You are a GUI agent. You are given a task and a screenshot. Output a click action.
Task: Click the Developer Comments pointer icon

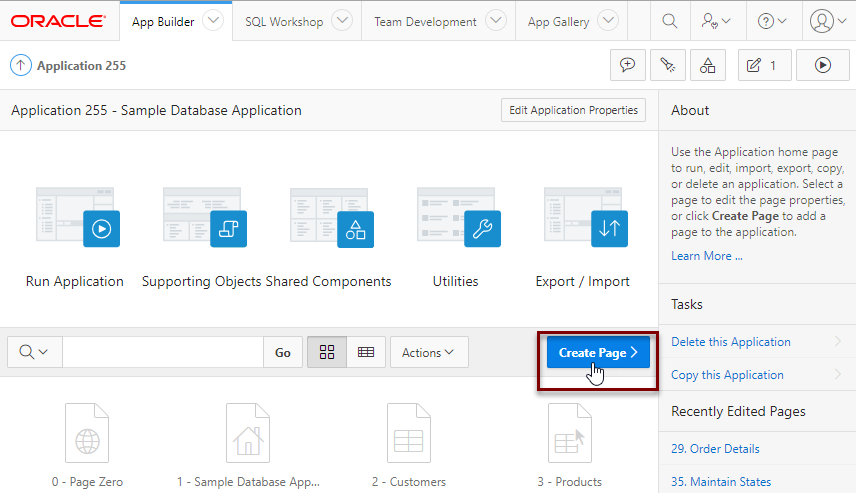pos(668,65)
